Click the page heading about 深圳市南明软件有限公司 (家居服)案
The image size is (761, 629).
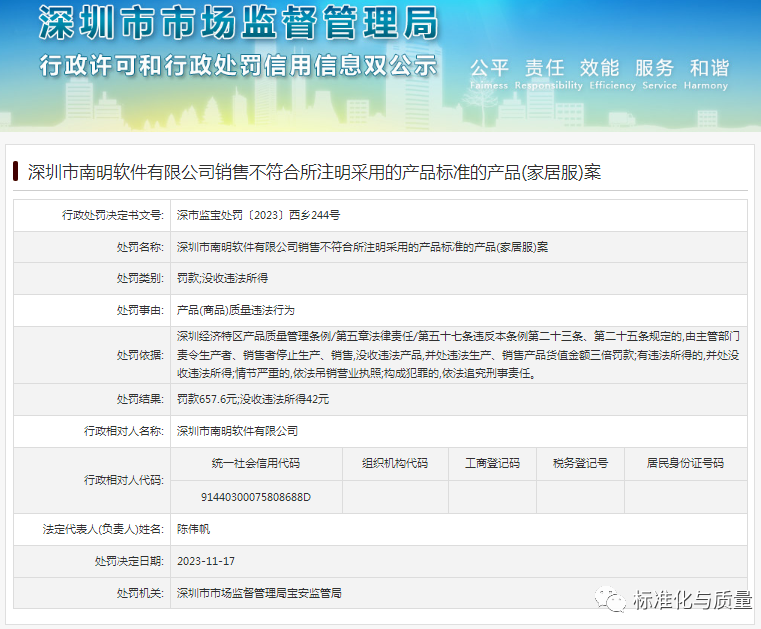click(x=314, y=172)
